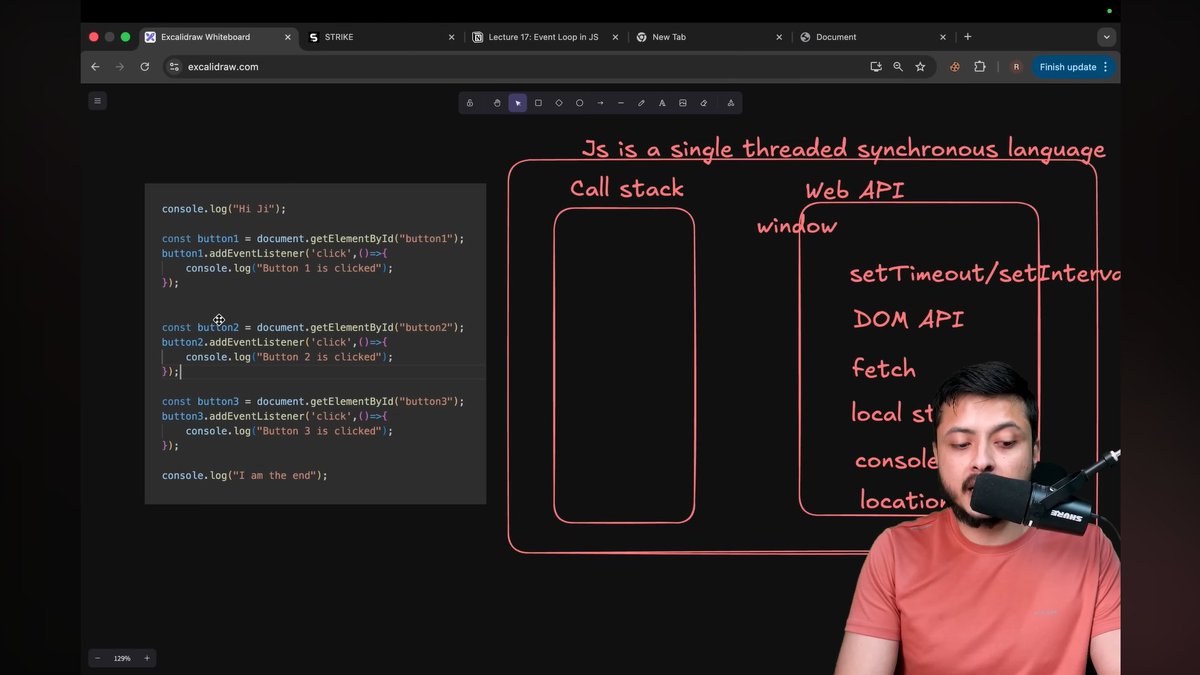The image size is (1200, 675).
Task: Select the "setTimeout/setInterval" text
Action: point(985,273)
